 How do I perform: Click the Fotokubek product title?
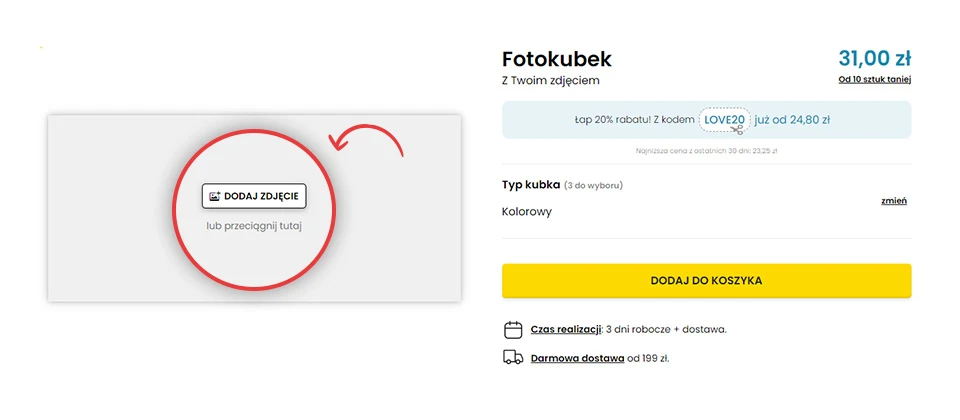(556, 58)
